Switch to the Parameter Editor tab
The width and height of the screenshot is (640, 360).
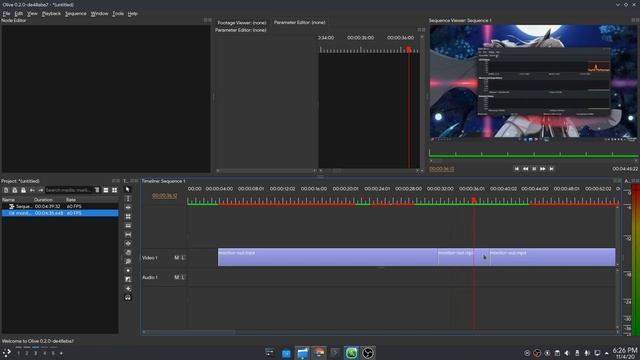tap(300, 22)
